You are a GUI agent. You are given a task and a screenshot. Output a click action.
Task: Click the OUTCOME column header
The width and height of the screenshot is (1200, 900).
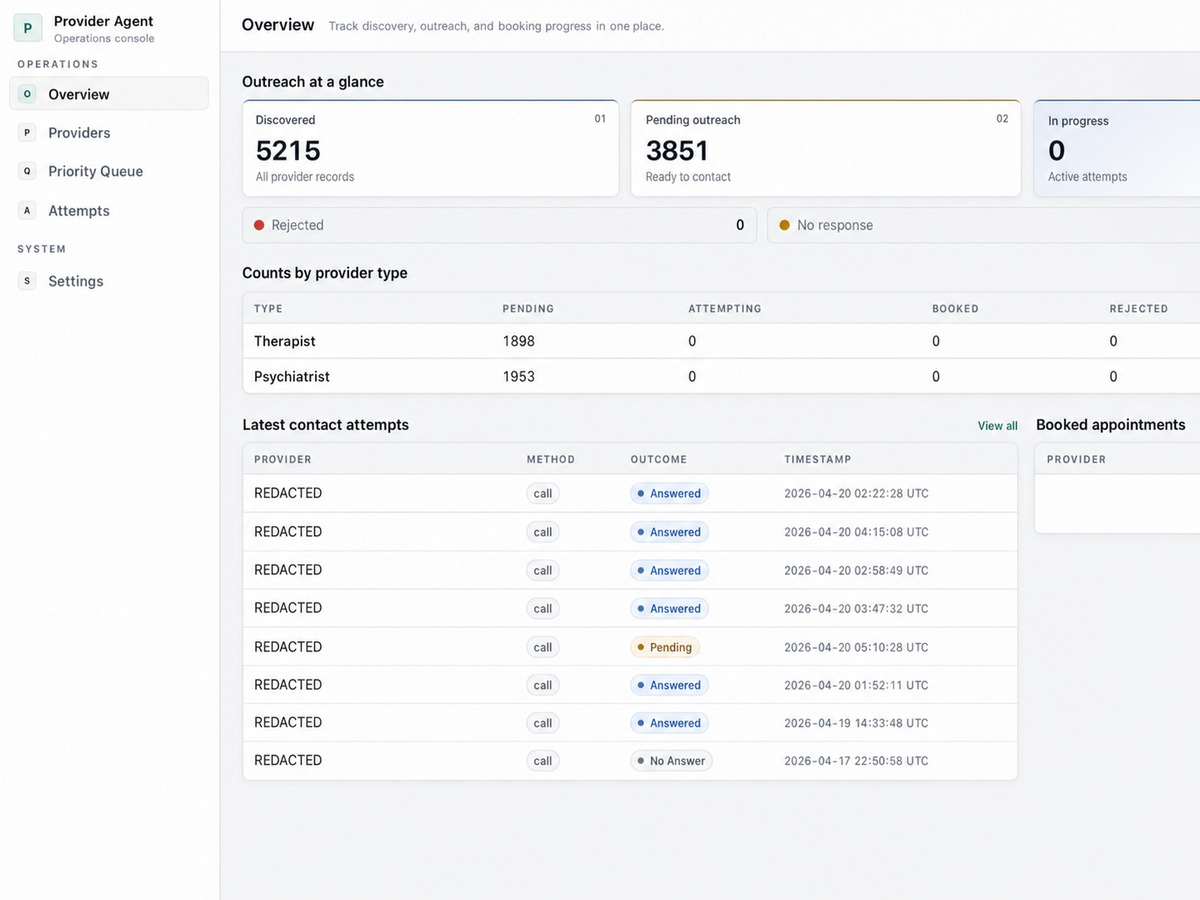click(x=659, y=460)
